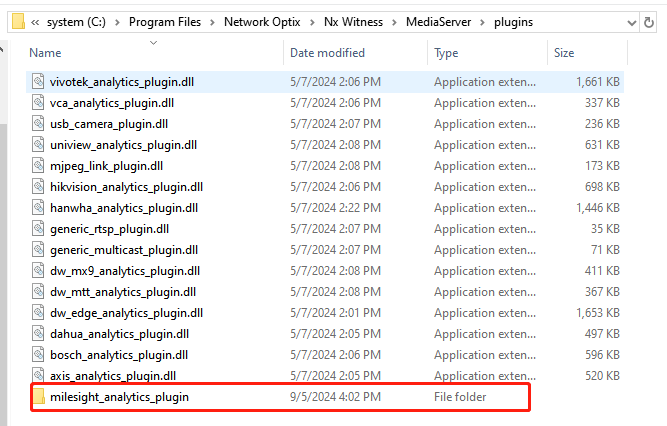Click the 9/5/2024 4:02 PM date
The image size is (667, 426).
tap(335, 397)
